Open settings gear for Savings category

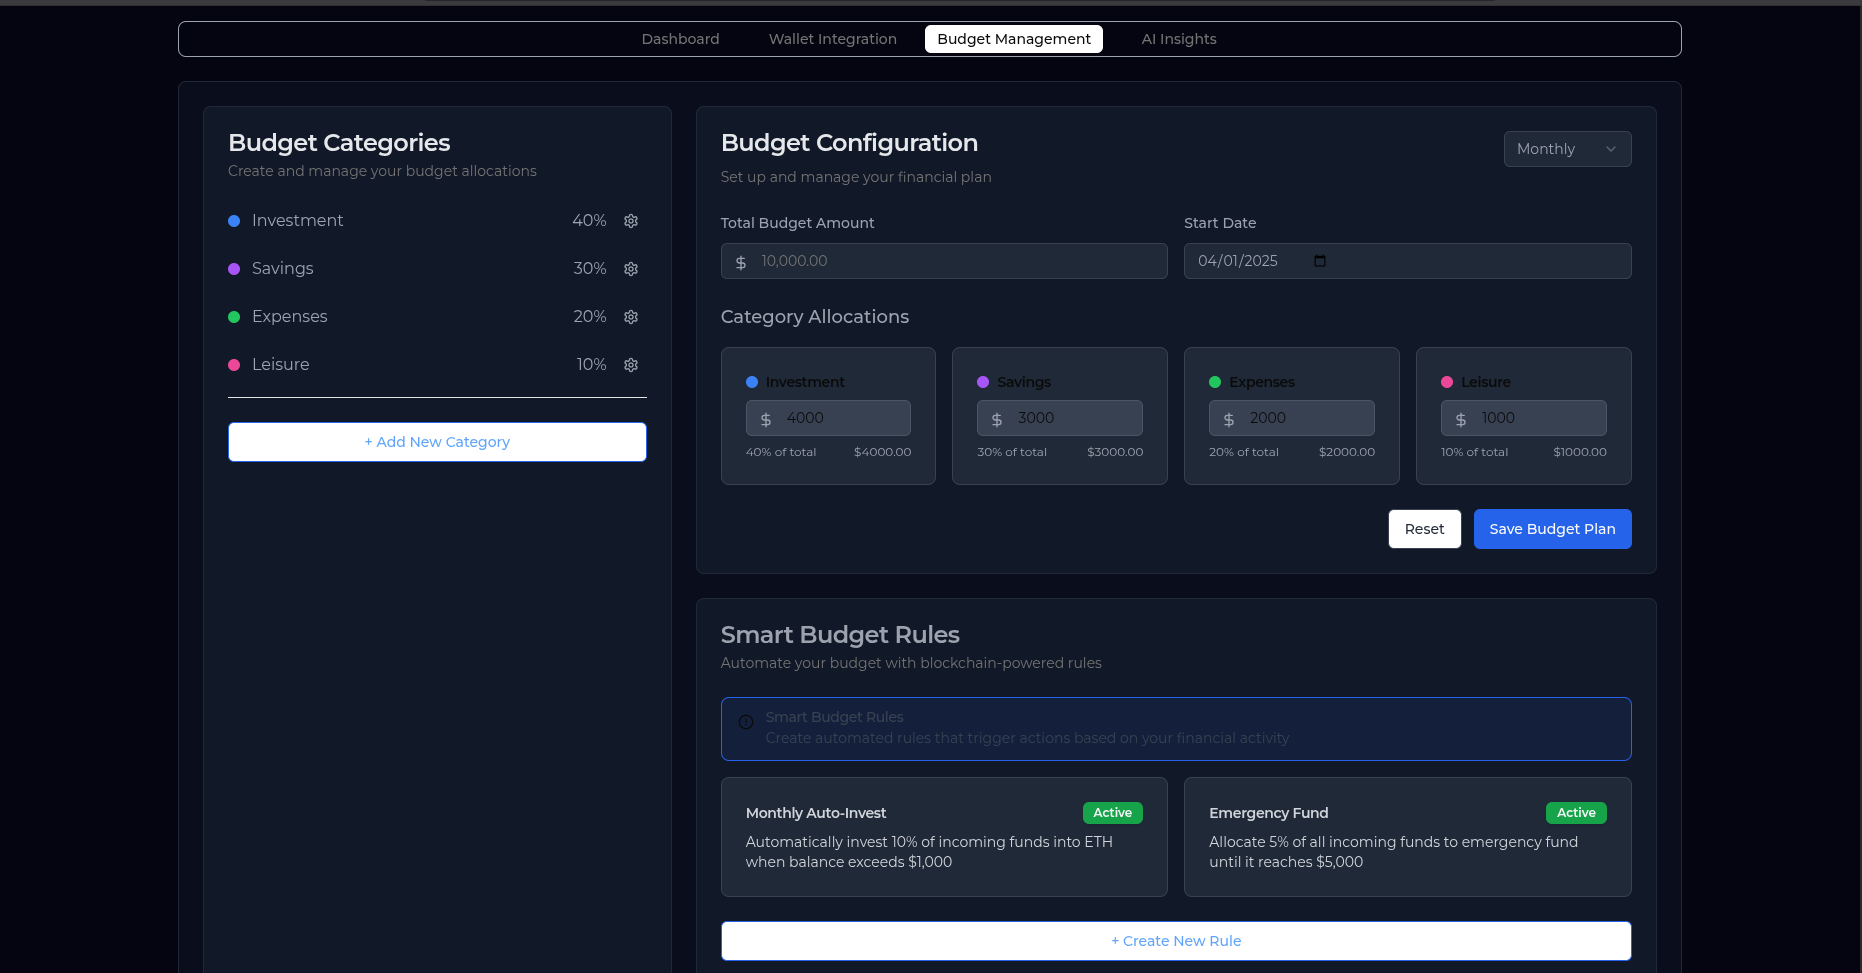click(x=631, y=269)
